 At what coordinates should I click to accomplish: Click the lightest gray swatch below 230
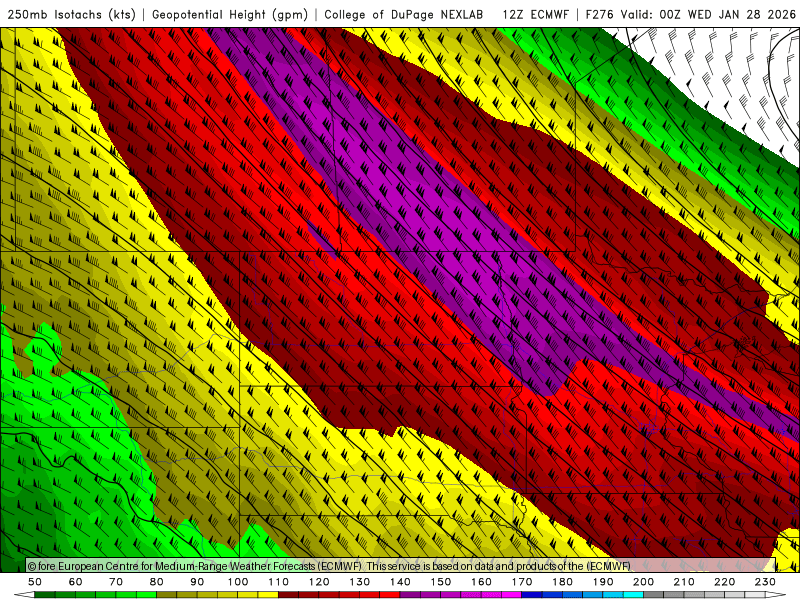coord(755,595)
